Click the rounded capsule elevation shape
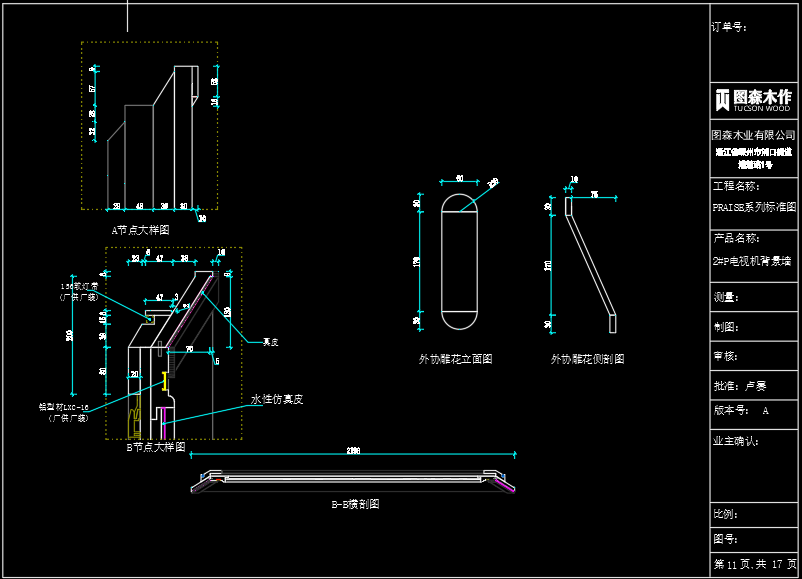This screenshot has width=802, height=579. [x=460, y=262]
